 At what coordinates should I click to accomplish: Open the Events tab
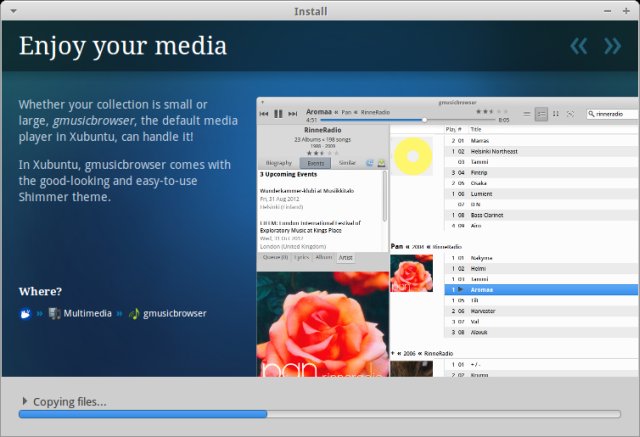(x=314, y=162)
